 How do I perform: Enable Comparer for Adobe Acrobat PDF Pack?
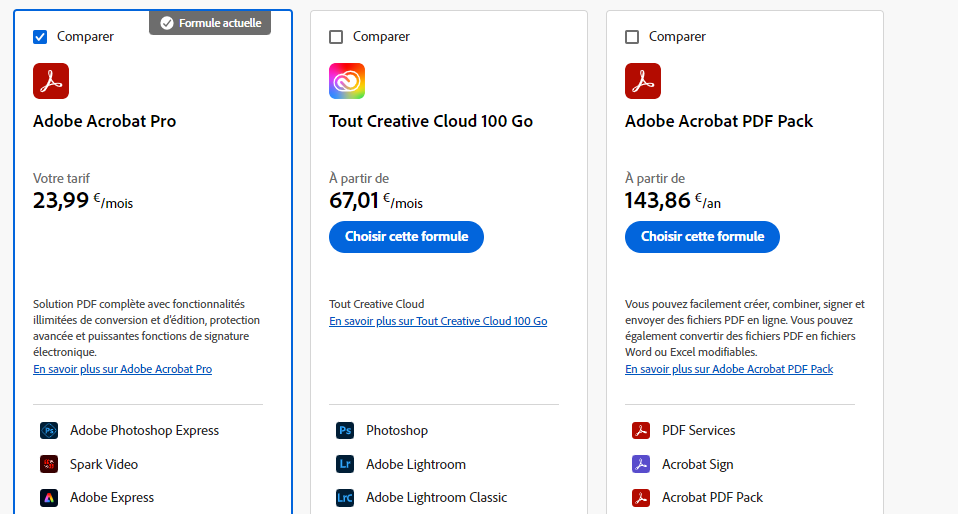[632, 37]
